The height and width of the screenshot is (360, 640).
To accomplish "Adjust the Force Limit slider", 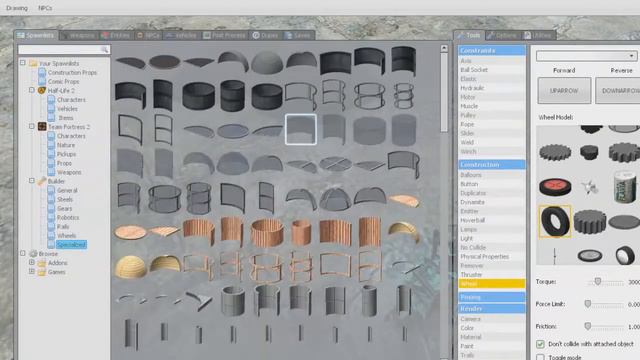I will (x=588, y=304).
